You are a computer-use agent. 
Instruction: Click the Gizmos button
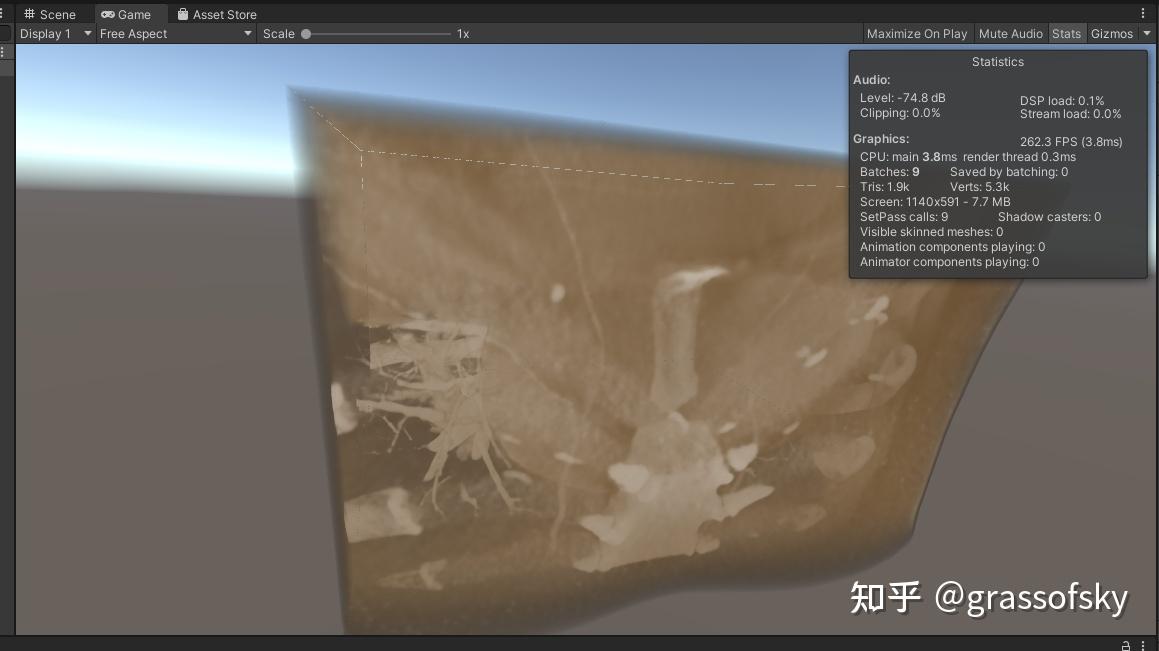pos(1111,33)
